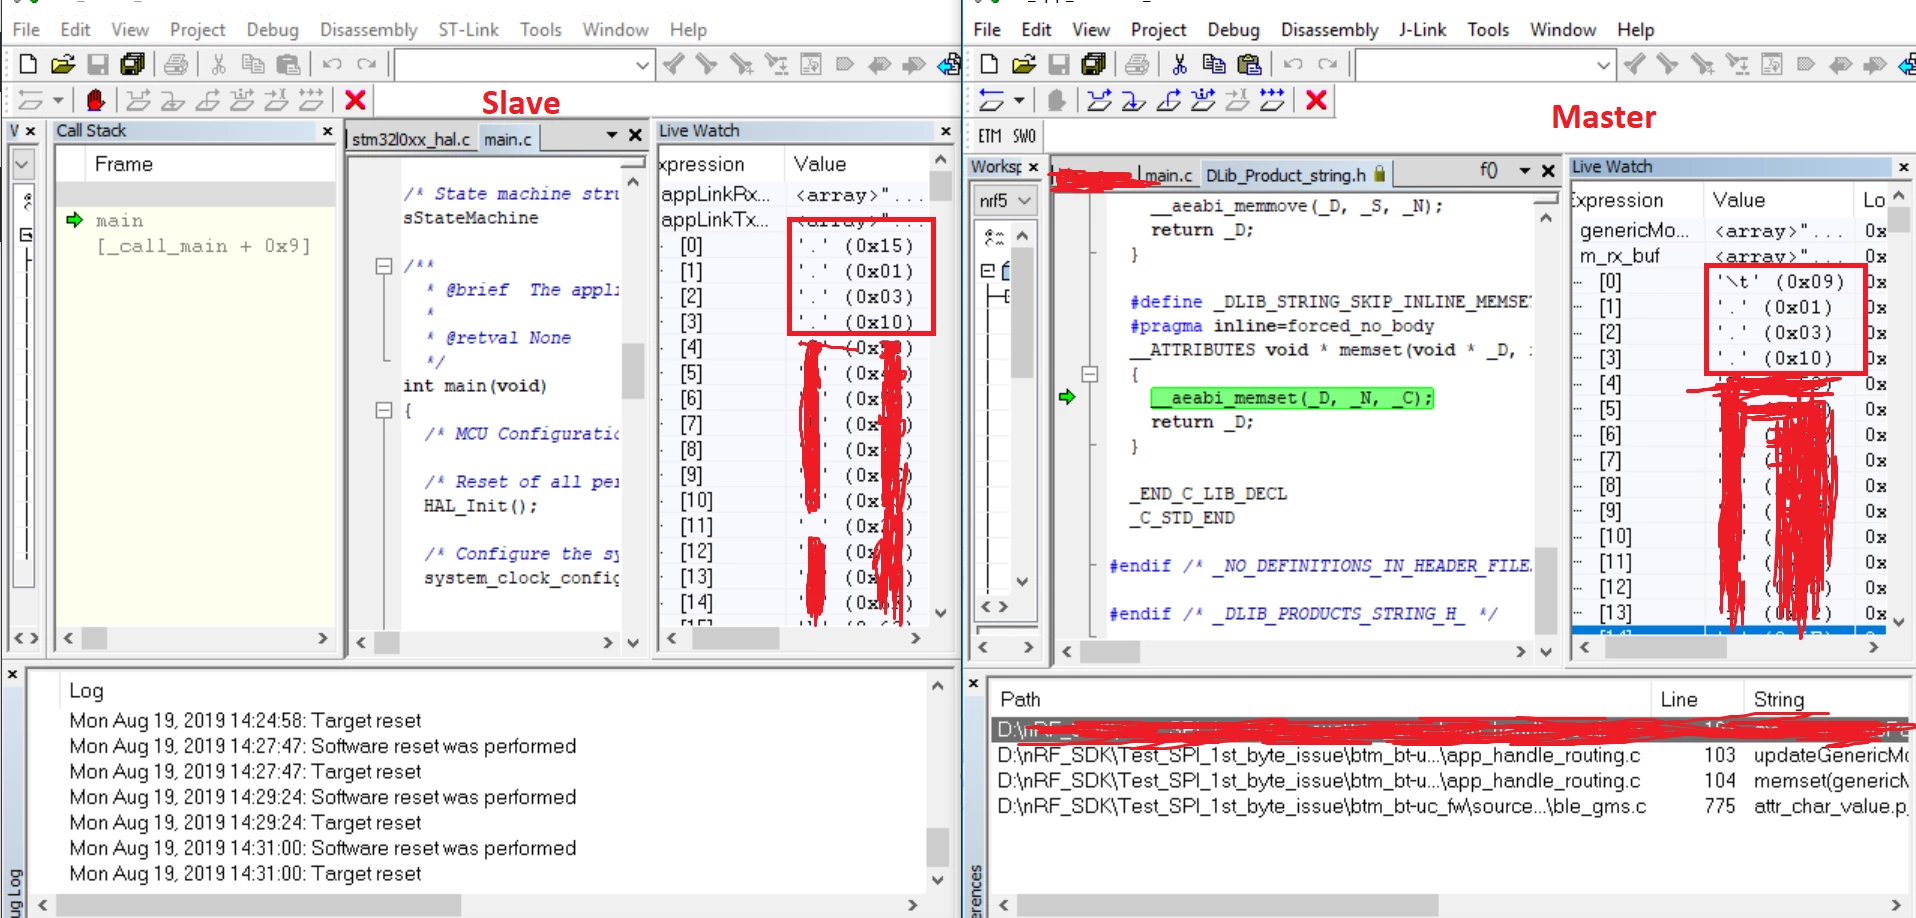Click the New document icon in Master toolbar
Image resolution: width=1916 pixels, height=918 pixels.
coord(989,65)
